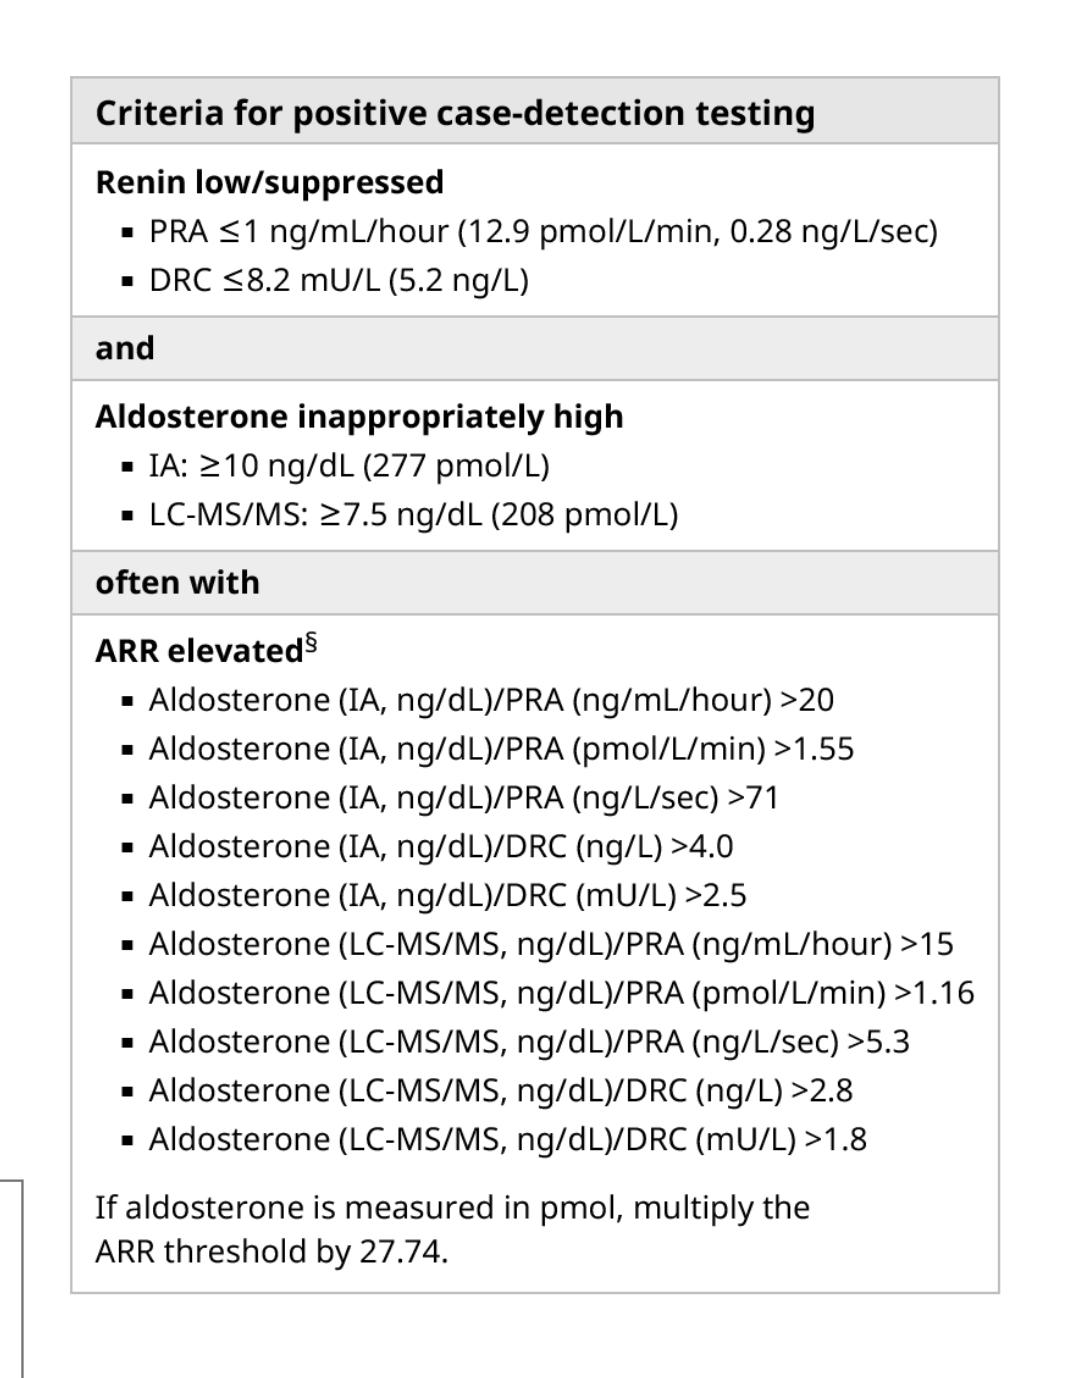Click the IA/DRC (ng/L) >4.0 line
The image size is (1080, 1378).
click(x=441, y=847)
